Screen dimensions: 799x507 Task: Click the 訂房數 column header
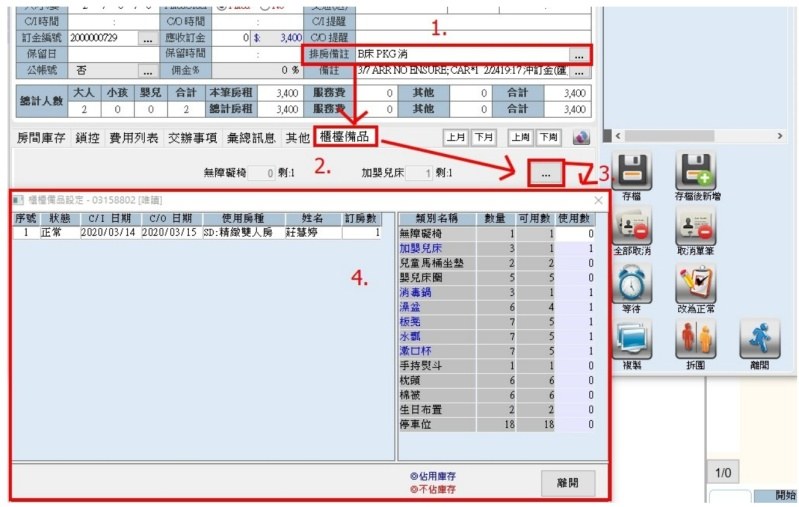point(361,219)
